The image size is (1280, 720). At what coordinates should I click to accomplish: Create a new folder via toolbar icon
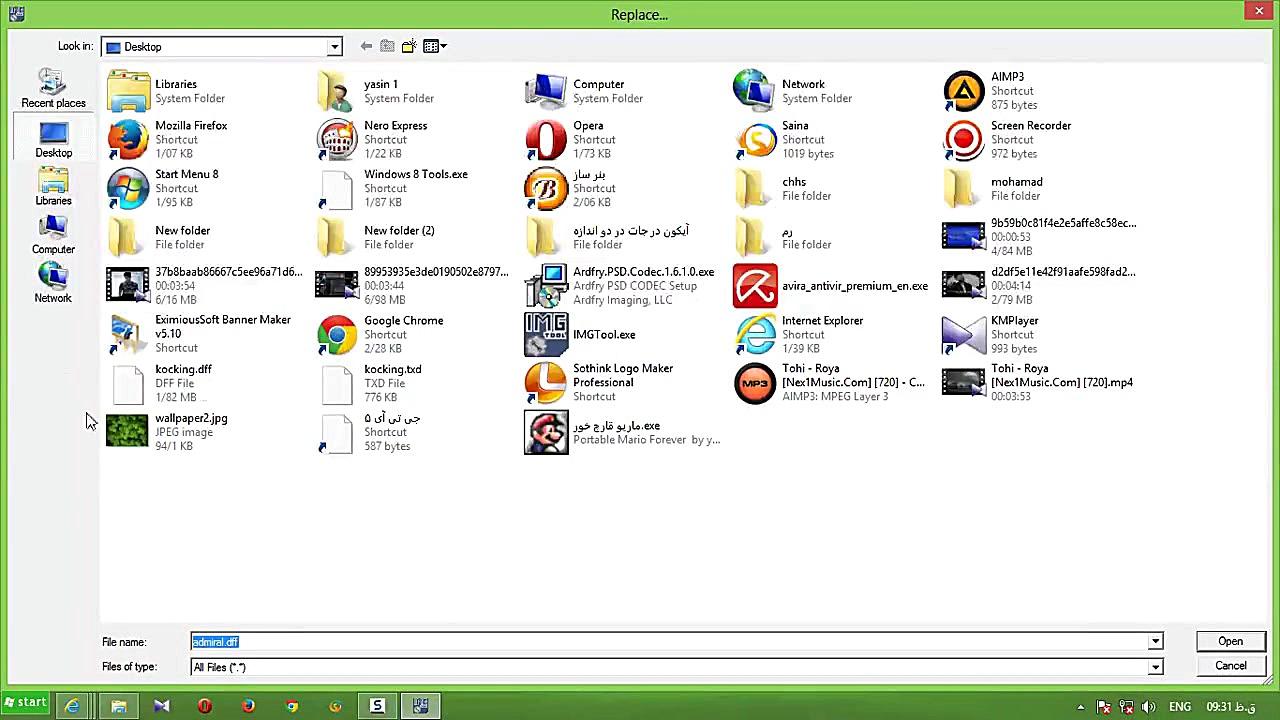409,46
